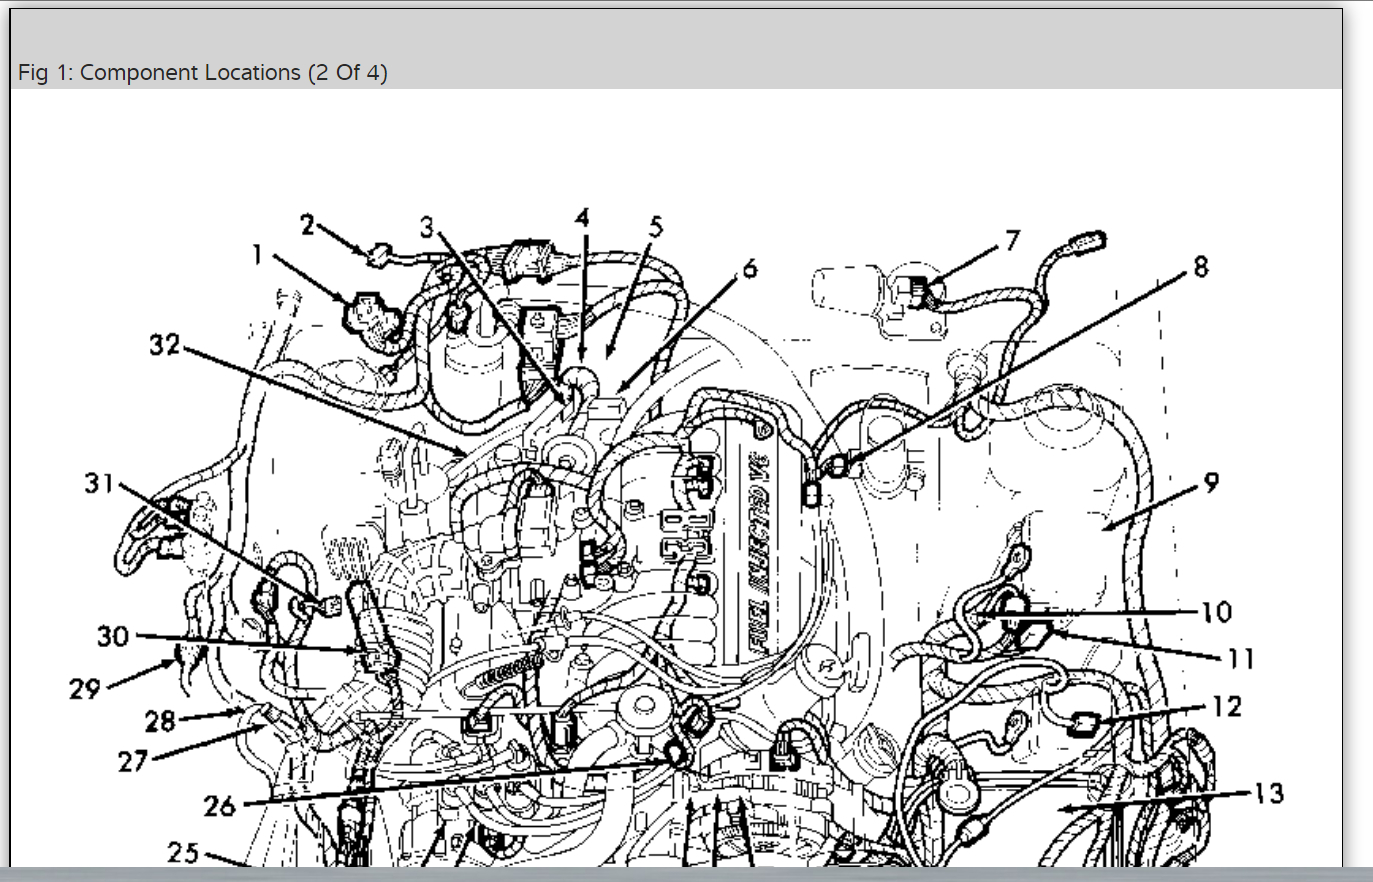Click the 'FUEL INJECTED V6' engine cover text

click(x=760, y=553)
